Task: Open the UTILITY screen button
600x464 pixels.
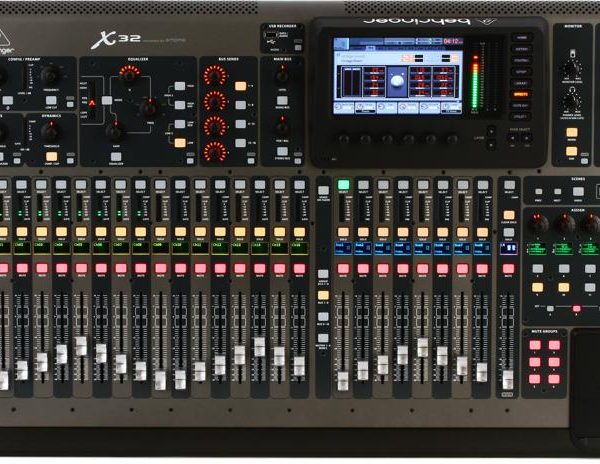Action: [x=520, y=116]
